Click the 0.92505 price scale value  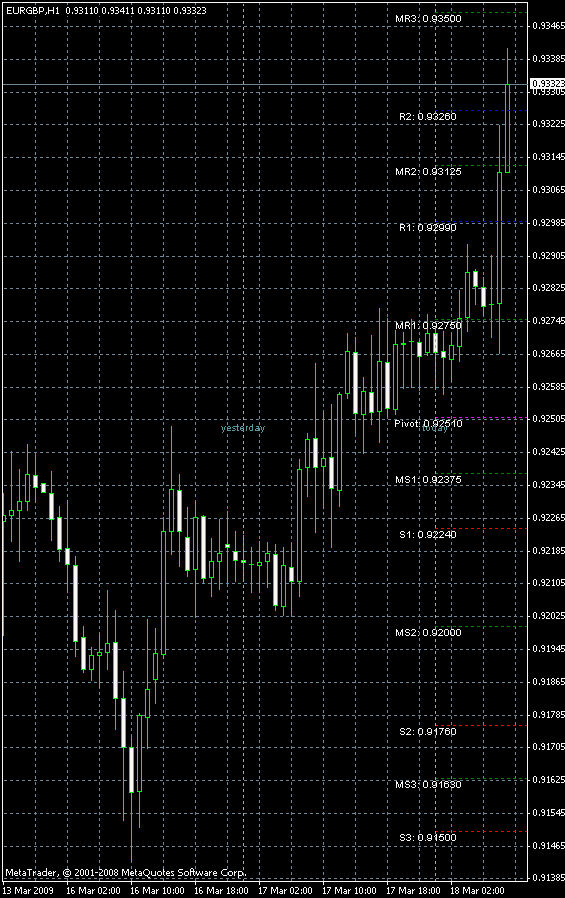pyautogui.click(x=548, y=419)
